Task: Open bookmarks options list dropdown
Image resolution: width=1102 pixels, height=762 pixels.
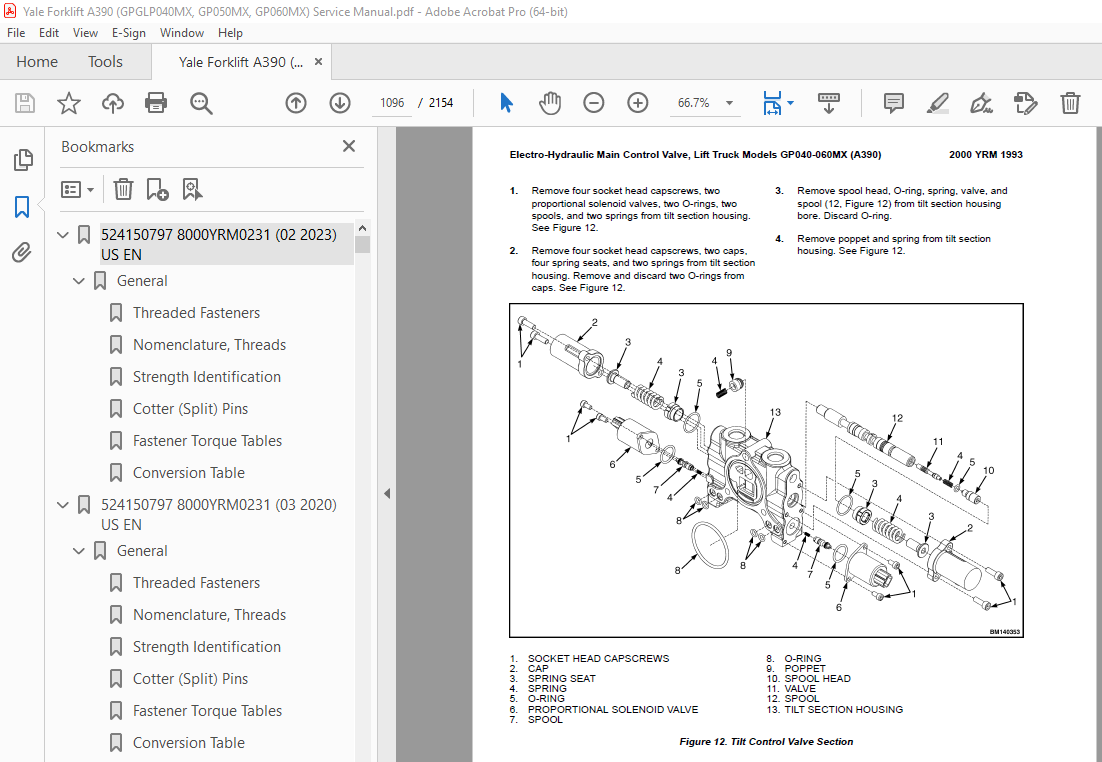Action: (77, 189)
